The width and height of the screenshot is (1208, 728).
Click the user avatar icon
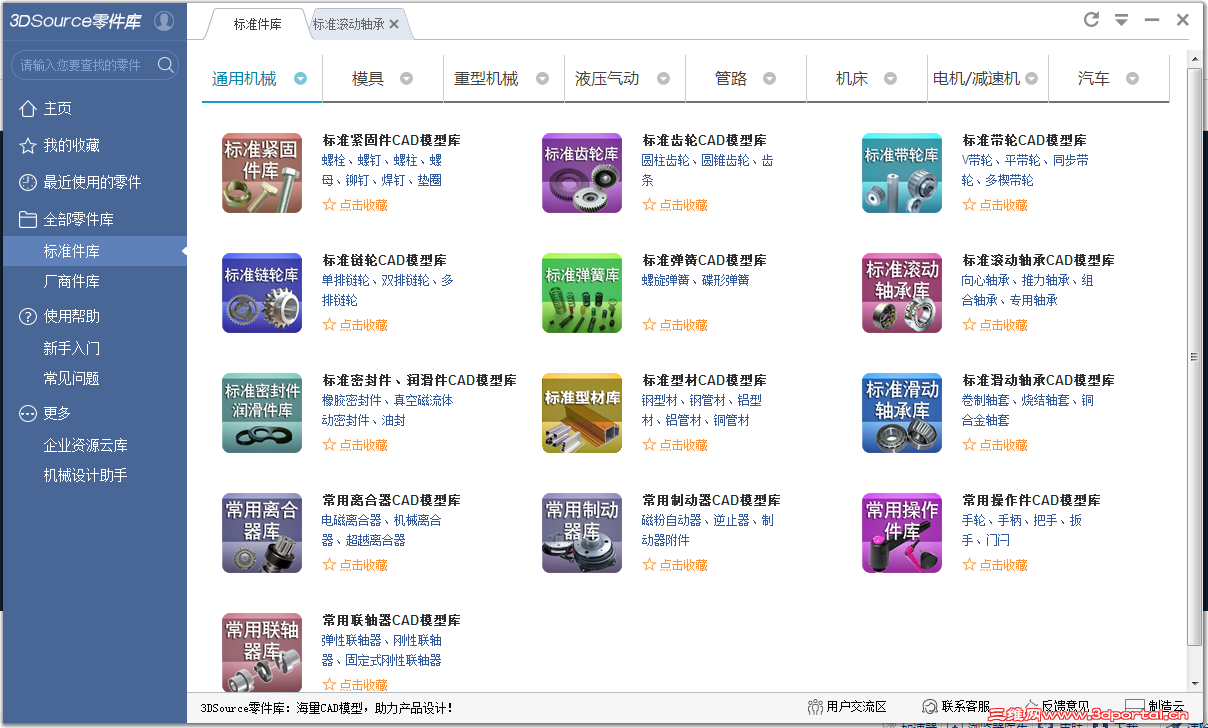click(165, 21)
